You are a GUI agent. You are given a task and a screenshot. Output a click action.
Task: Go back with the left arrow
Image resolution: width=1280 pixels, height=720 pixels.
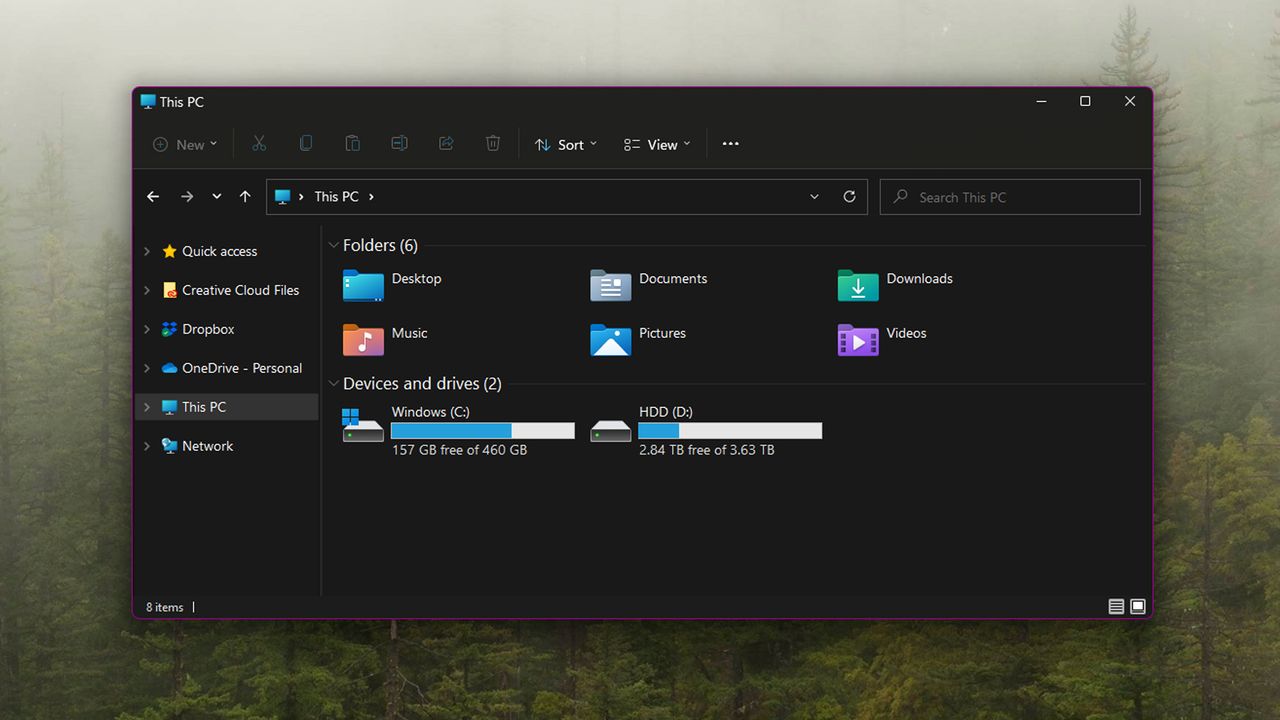tap(153, 197)
